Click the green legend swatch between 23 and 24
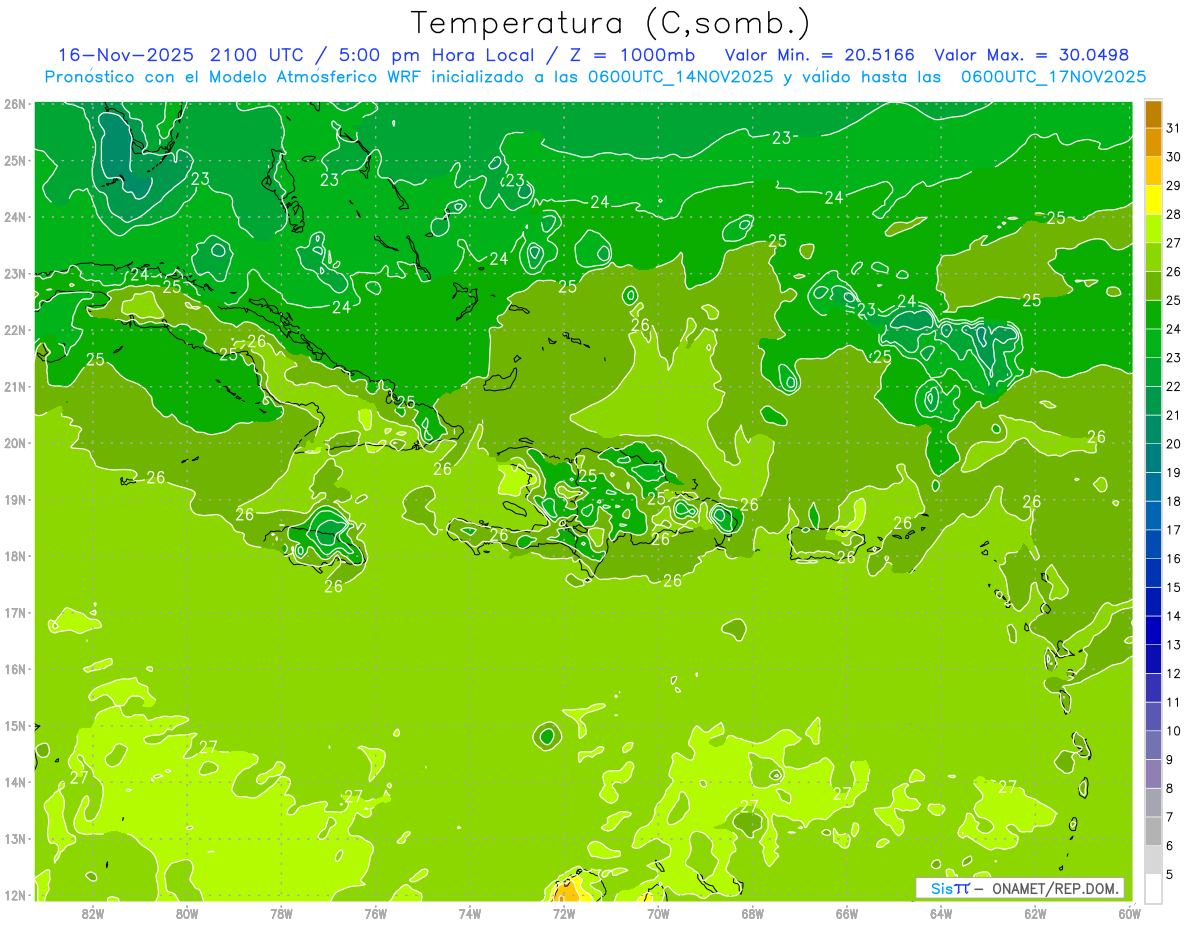1200x927 pixels. (x=1153, y=343)
